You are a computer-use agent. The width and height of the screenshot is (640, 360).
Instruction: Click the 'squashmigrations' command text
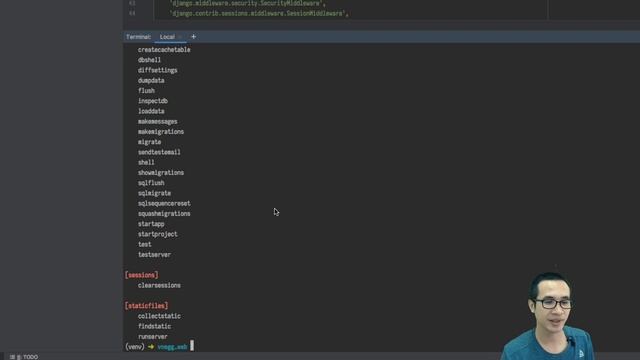[x=164, y=213]
